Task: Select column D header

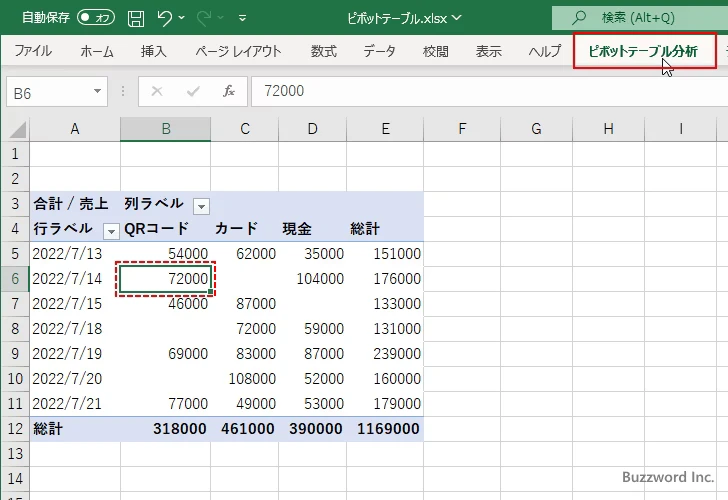Action: (x=312, y=129)
